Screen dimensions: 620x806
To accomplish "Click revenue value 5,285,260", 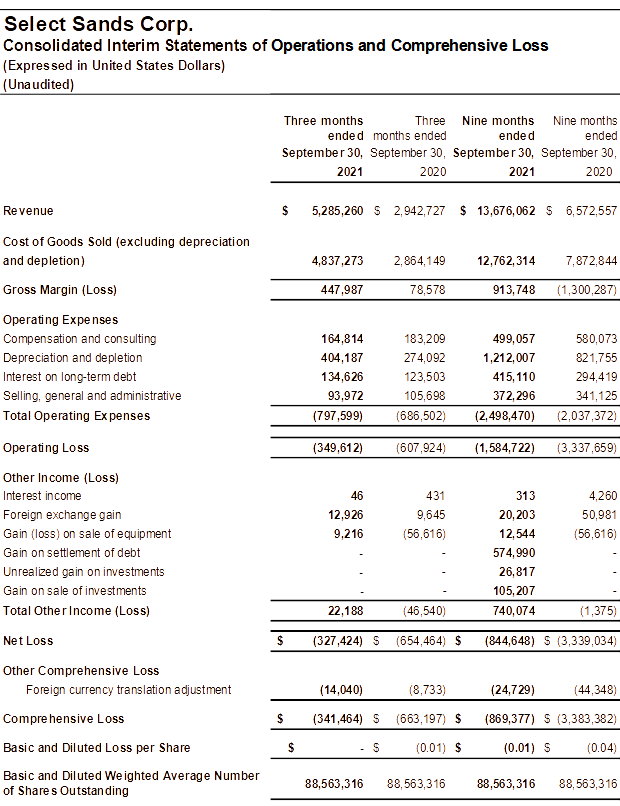I will tap(337, 211).
